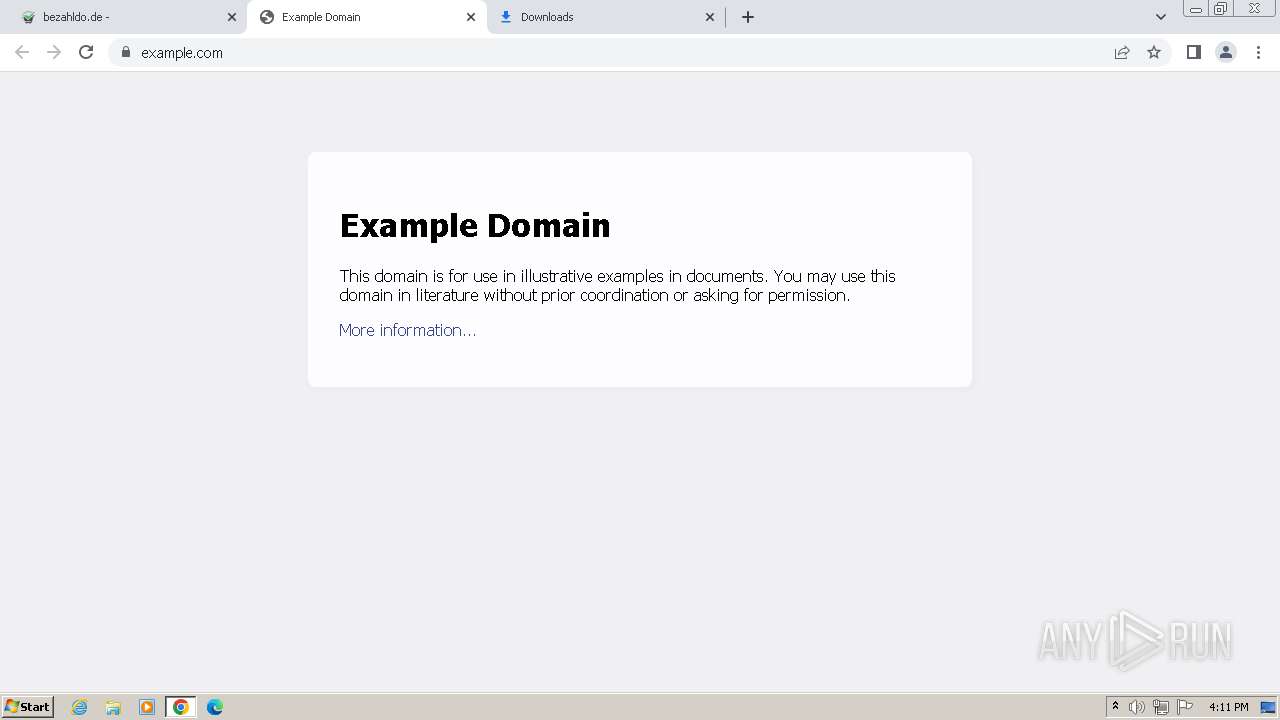
Task: Open Chrome three-dot menu
Action: 1258,52
